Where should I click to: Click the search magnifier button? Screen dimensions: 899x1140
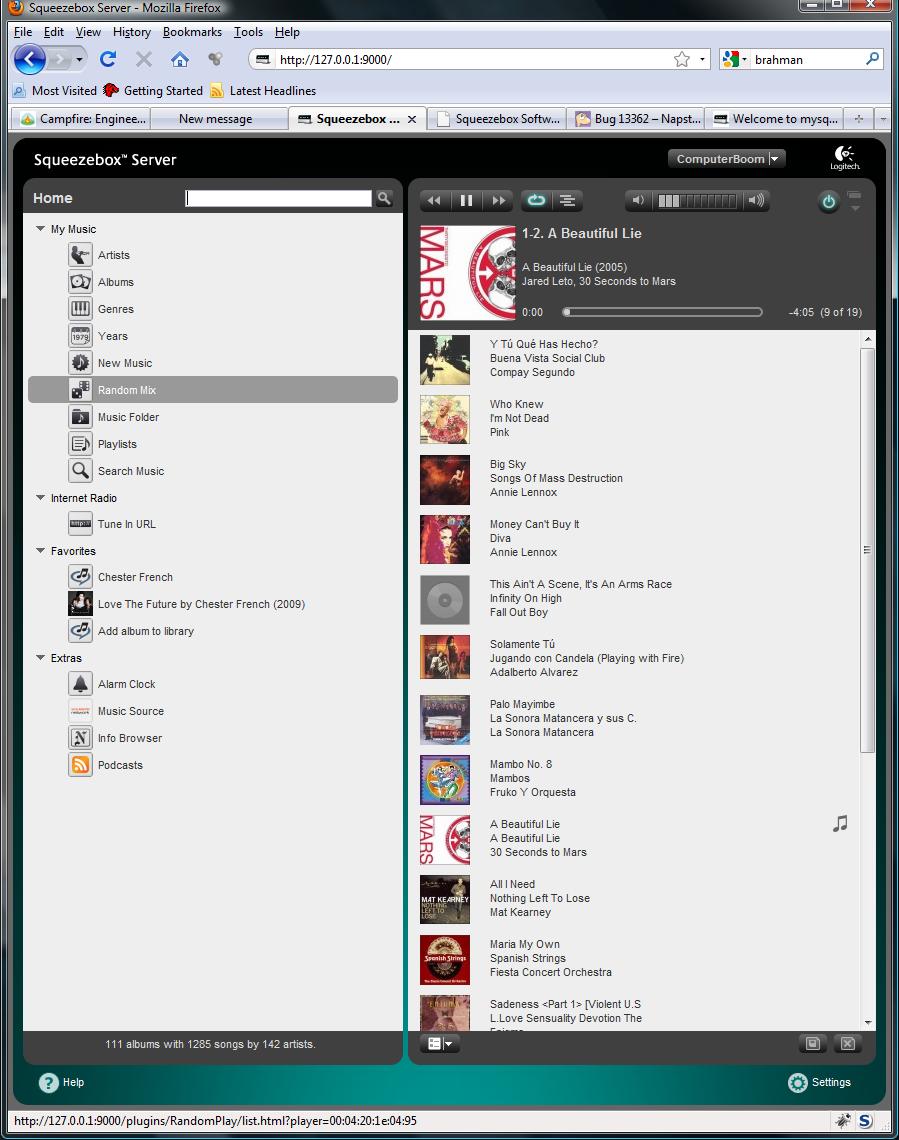384,199
